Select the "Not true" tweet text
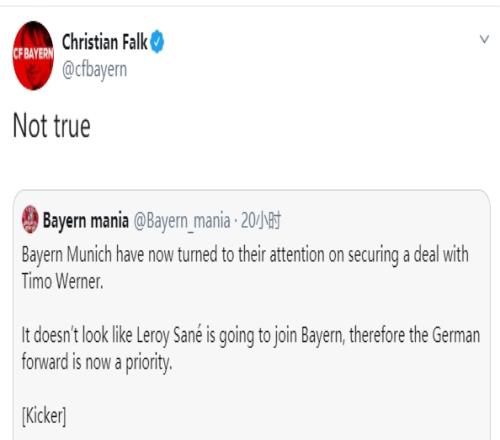 pos(52,126)
